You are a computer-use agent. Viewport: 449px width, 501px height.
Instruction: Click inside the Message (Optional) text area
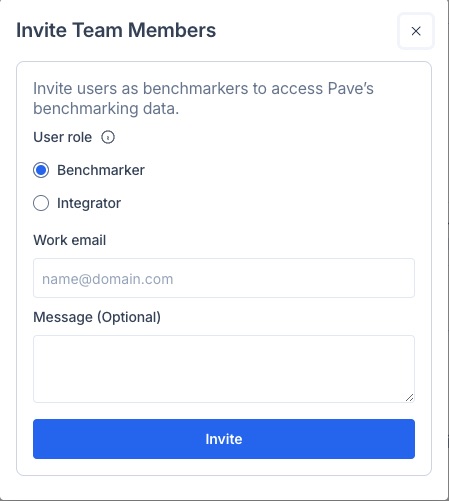tap(224, 369)
